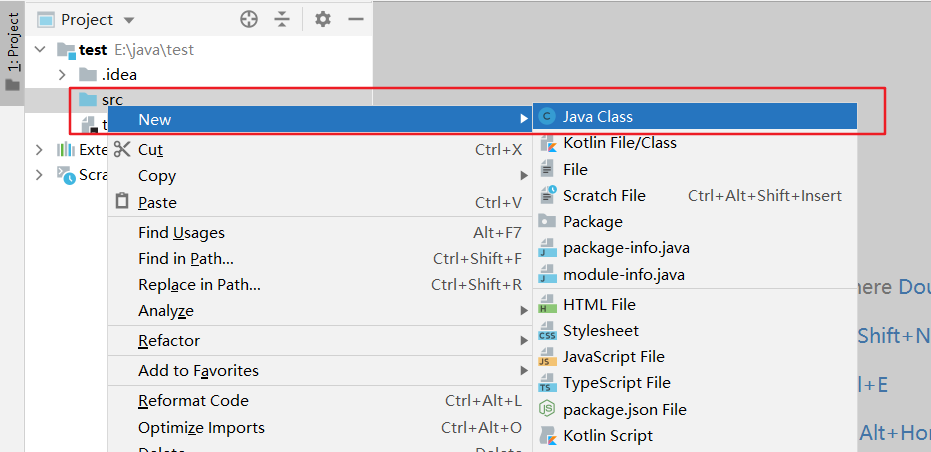Click the package-info.java icon
Screen dimensions: 931x452
click(x=547, y=248)
